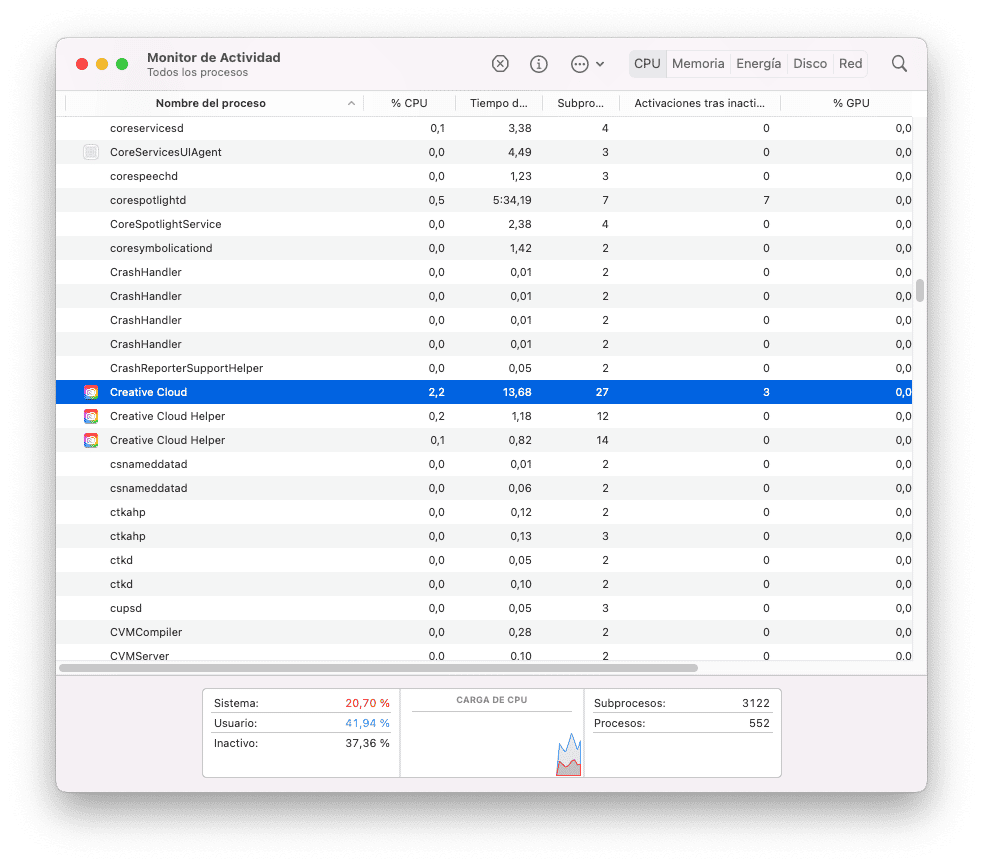Switch to the Memoria tab
This screenshot has width=983, height=866.
click(x=698, y=64)
